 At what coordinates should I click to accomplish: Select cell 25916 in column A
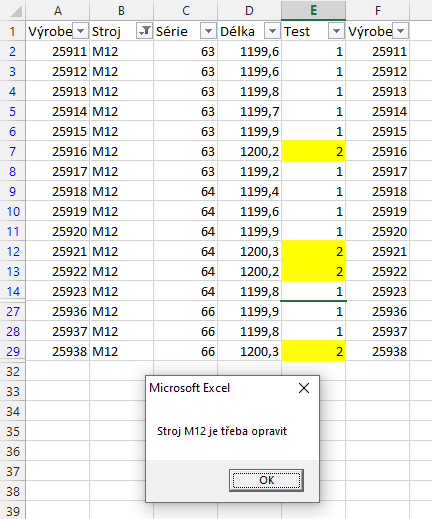[58, 151]
